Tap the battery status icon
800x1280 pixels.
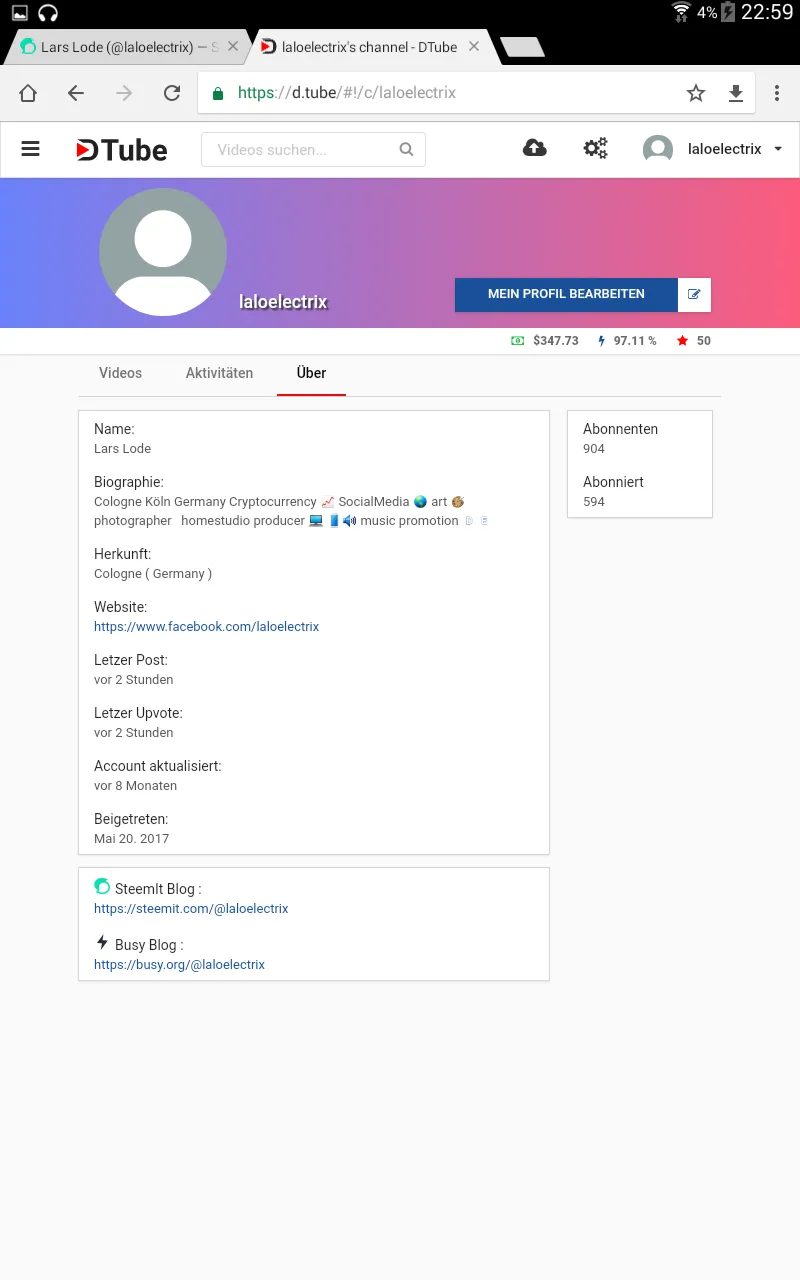[x=728, y=13]
